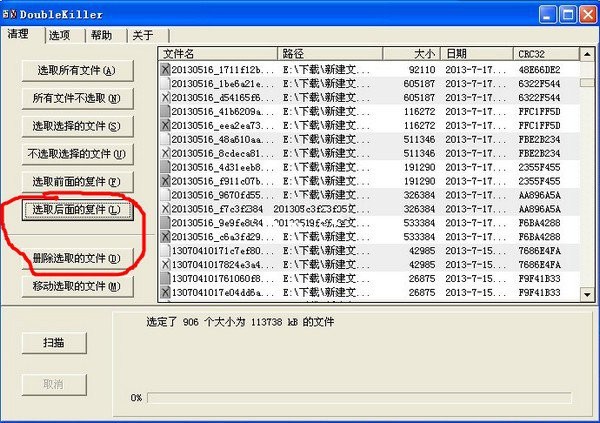Check the 130704101761060f8 file checkbox
Image resolution: width=600 pixels, height=423 pixels.
[165, 278]
